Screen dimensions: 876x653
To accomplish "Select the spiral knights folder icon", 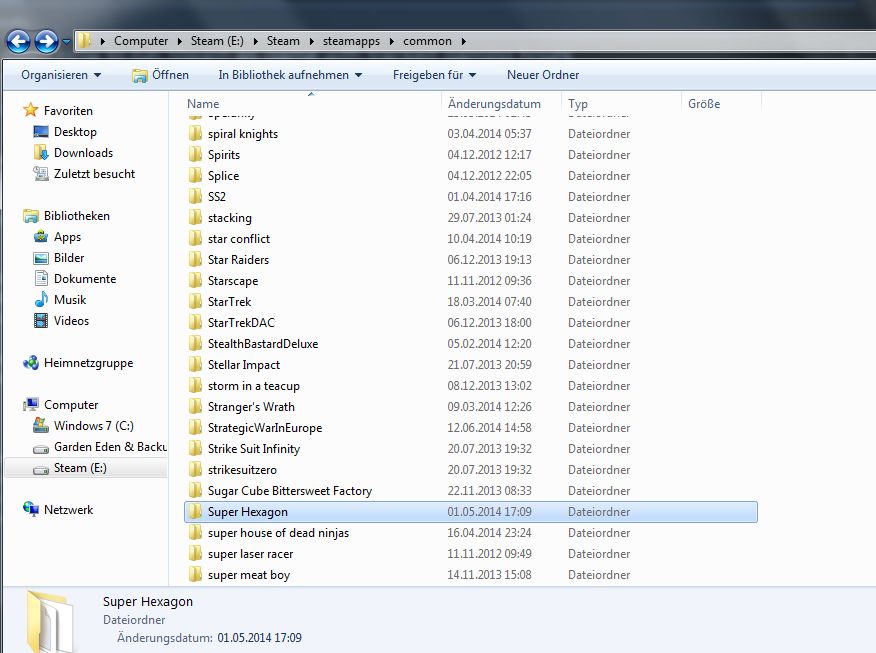I will [195, 134].
